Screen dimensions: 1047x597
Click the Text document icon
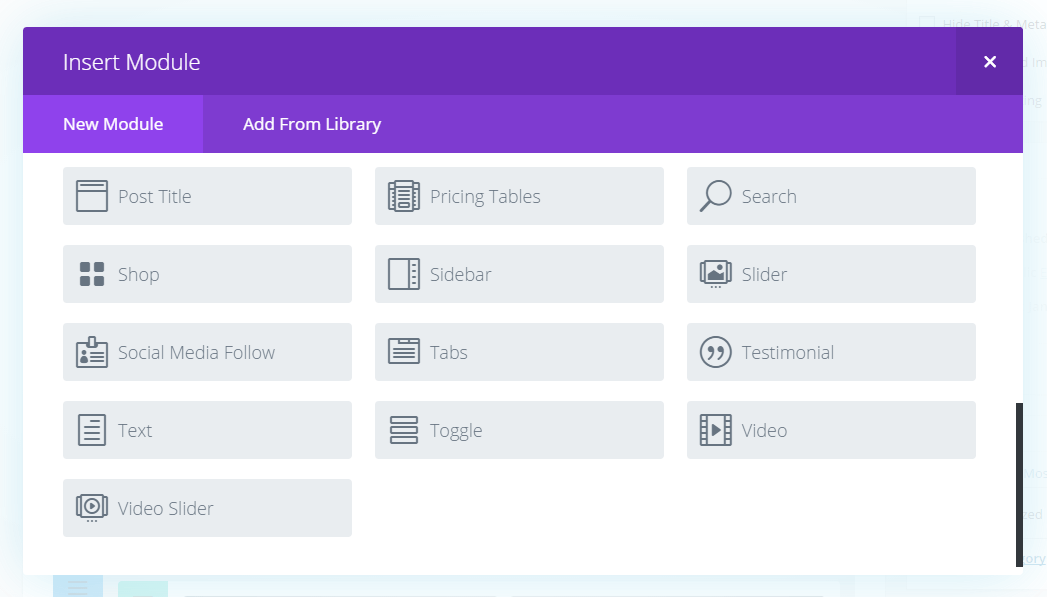91,430
